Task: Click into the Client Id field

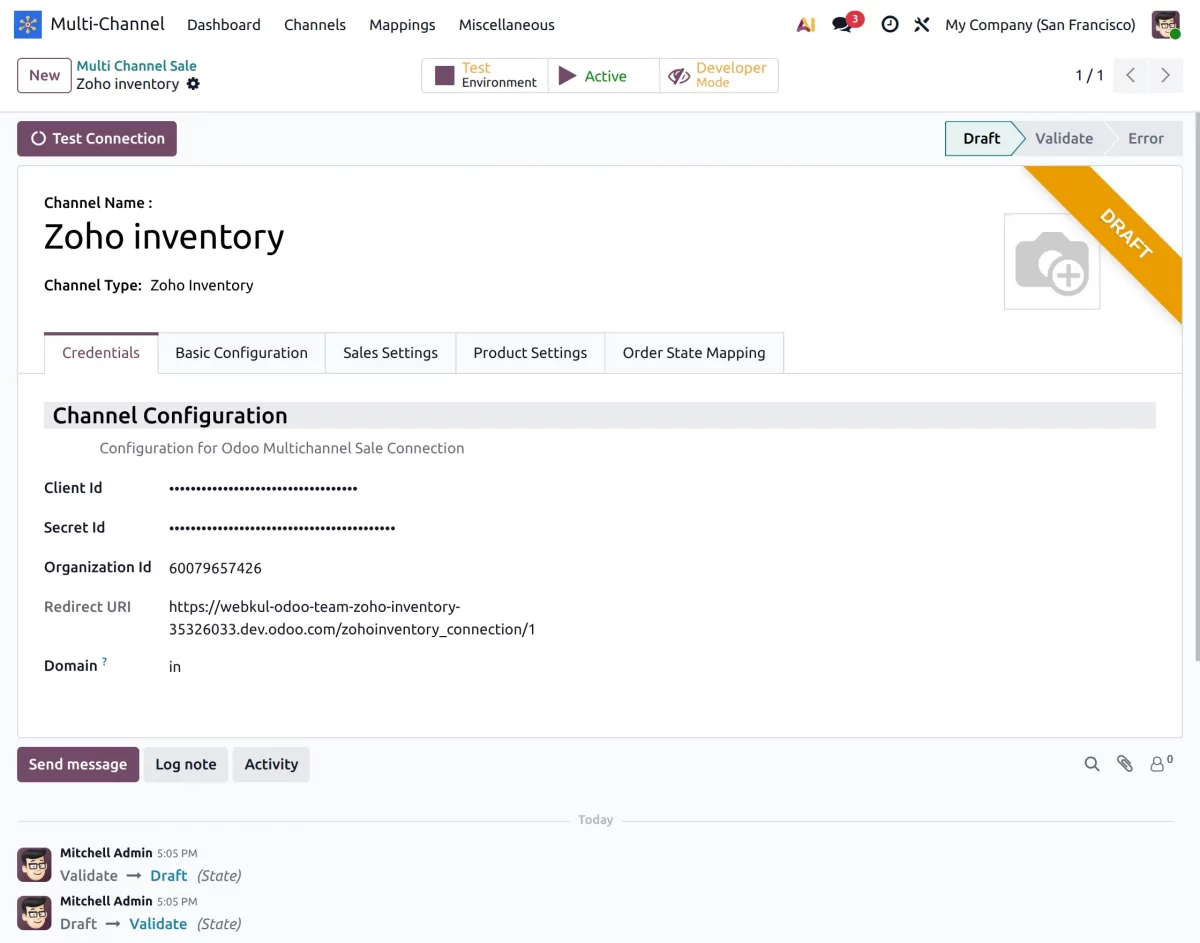Action: (263, 488)
